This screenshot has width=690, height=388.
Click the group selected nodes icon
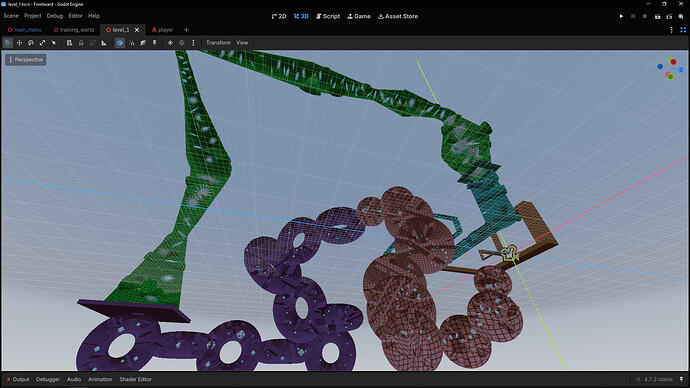92,43
